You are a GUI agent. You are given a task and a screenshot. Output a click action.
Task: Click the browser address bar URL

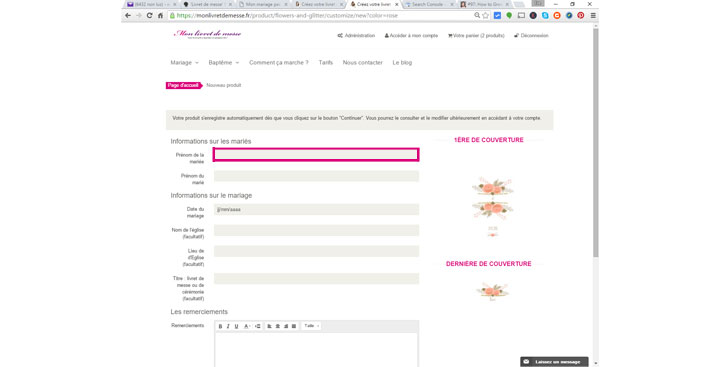coord(287,15)
